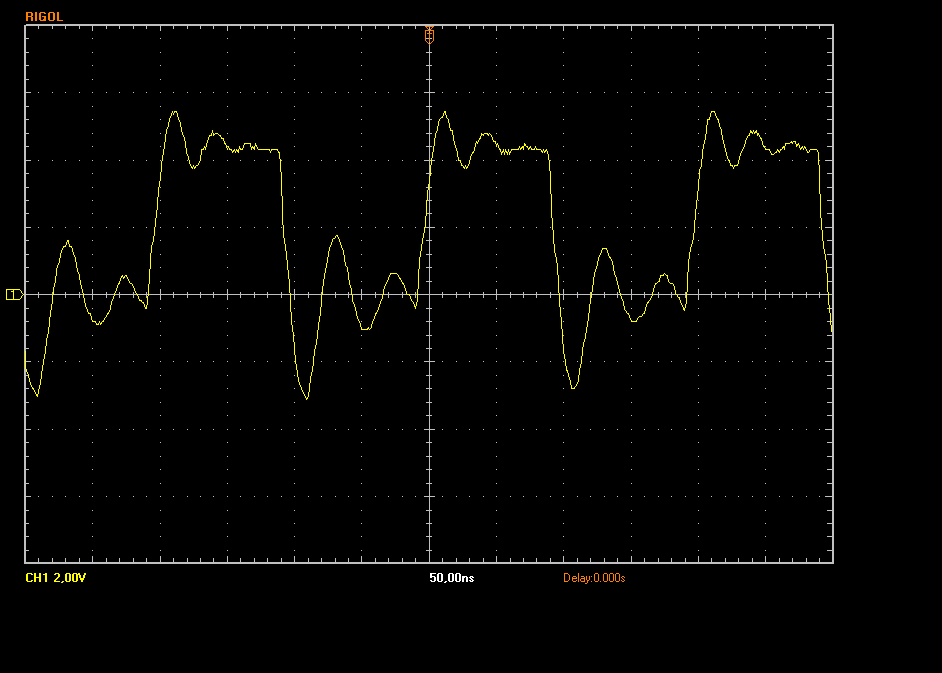Click the orange Delay:0.000s readout

pyautogui.click(x=594, y=578)
